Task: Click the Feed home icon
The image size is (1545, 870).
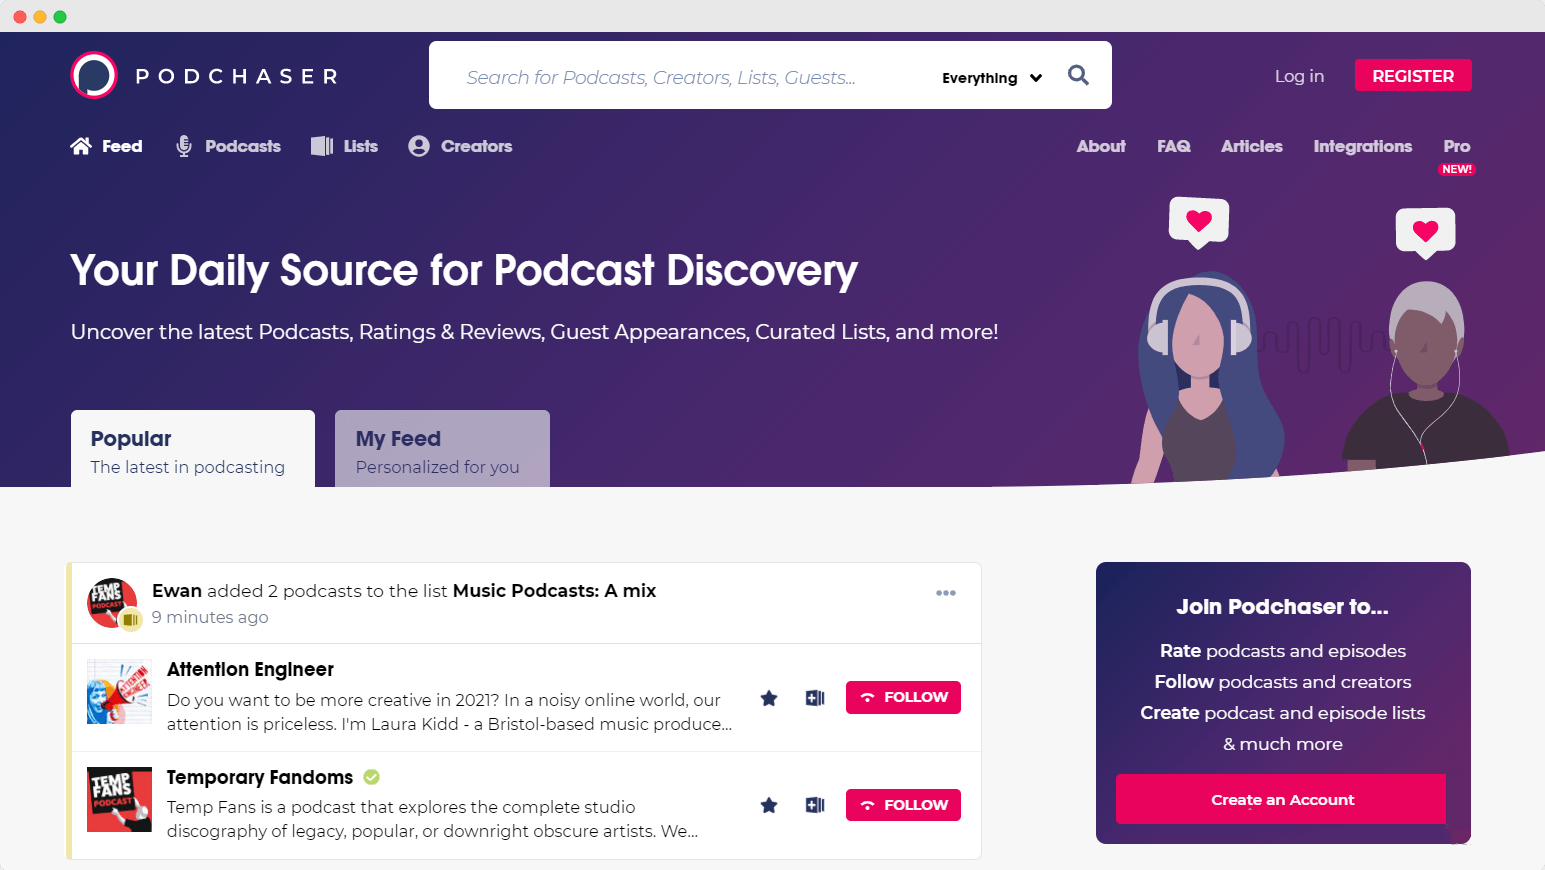Action: click(x=81, y=146)
